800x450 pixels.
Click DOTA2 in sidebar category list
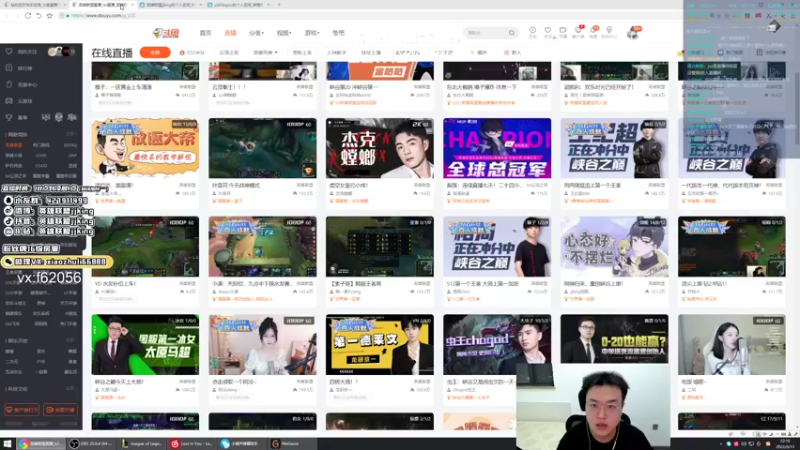(70, 145)
